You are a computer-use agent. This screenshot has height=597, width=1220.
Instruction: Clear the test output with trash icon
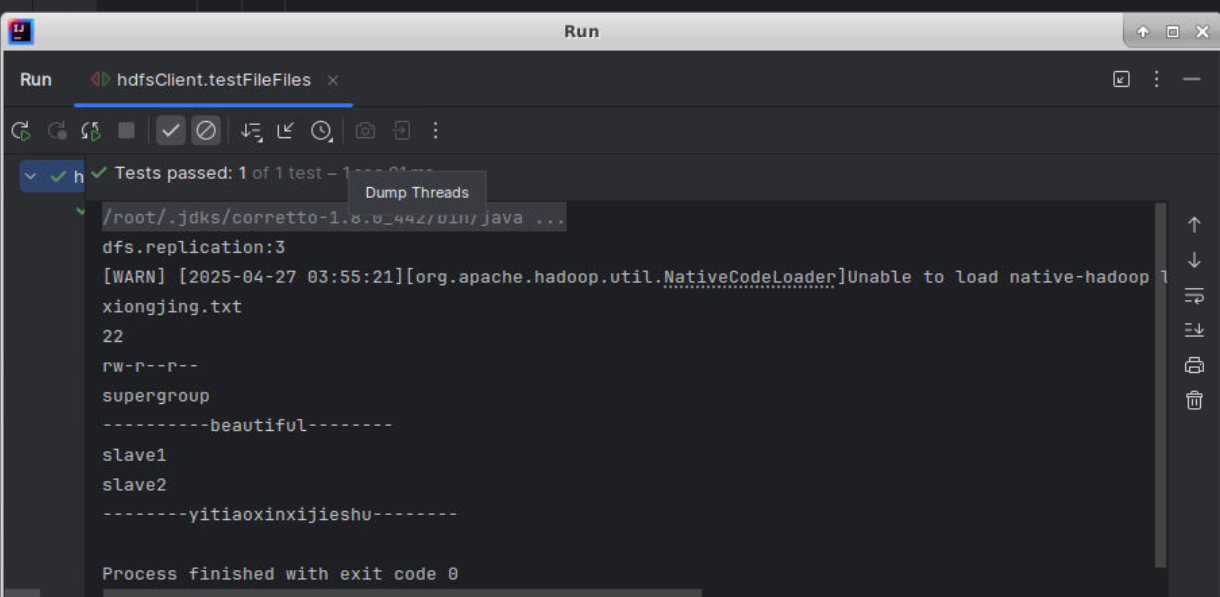point(1194,399)
